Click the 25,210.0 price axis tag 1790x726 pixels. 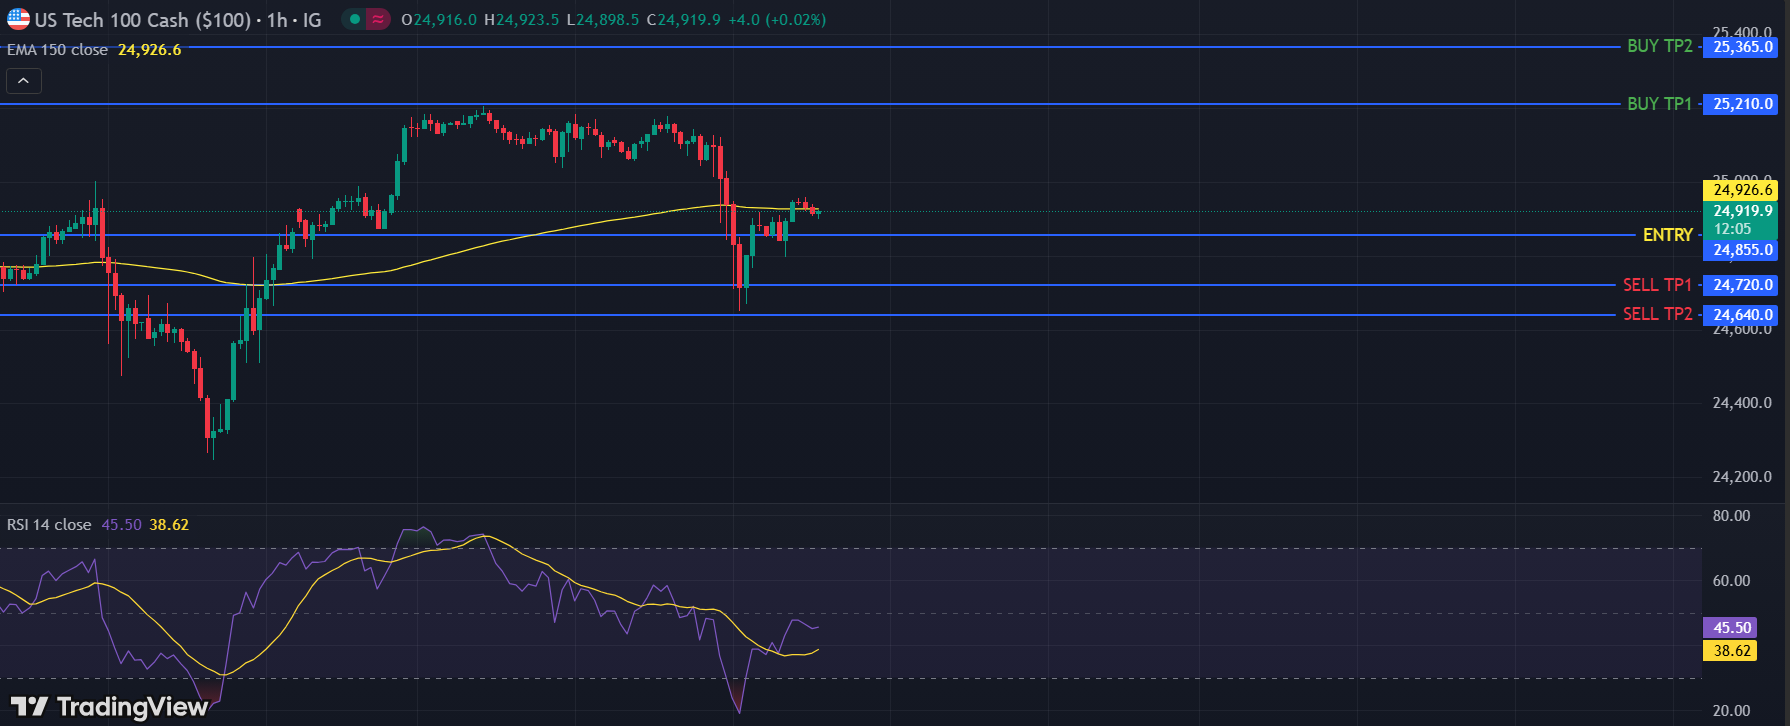tap(1742, 104)
